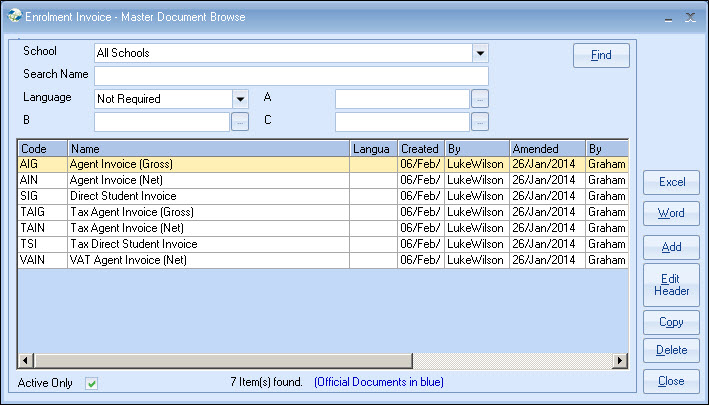Screen dimensions: 709x405
Task: Click the Edit Header button
Action: (671, 284)
